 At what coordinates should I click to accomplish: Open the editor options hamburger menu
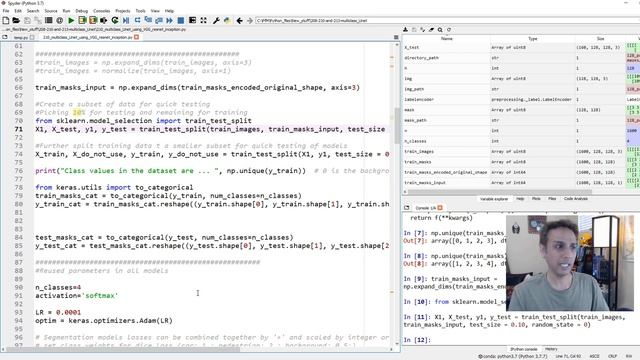click(x=396, y=37)
